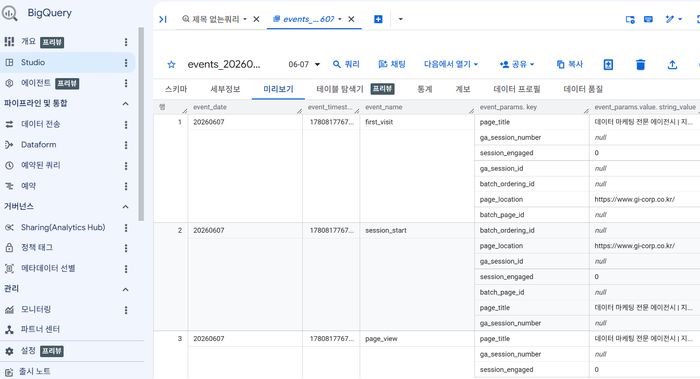700x379 pixels.
Task: Open options menu for 정책 태그
Action: pyautogui.click(x=126, y=248)
